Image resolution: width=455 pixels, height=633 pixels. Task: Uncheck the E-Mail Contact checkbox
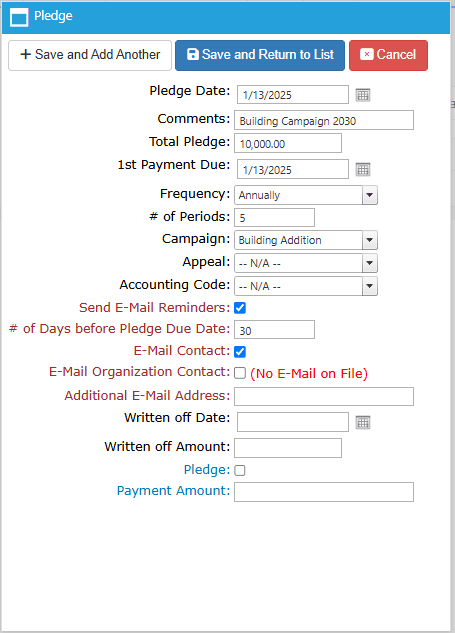click(240, 351)
